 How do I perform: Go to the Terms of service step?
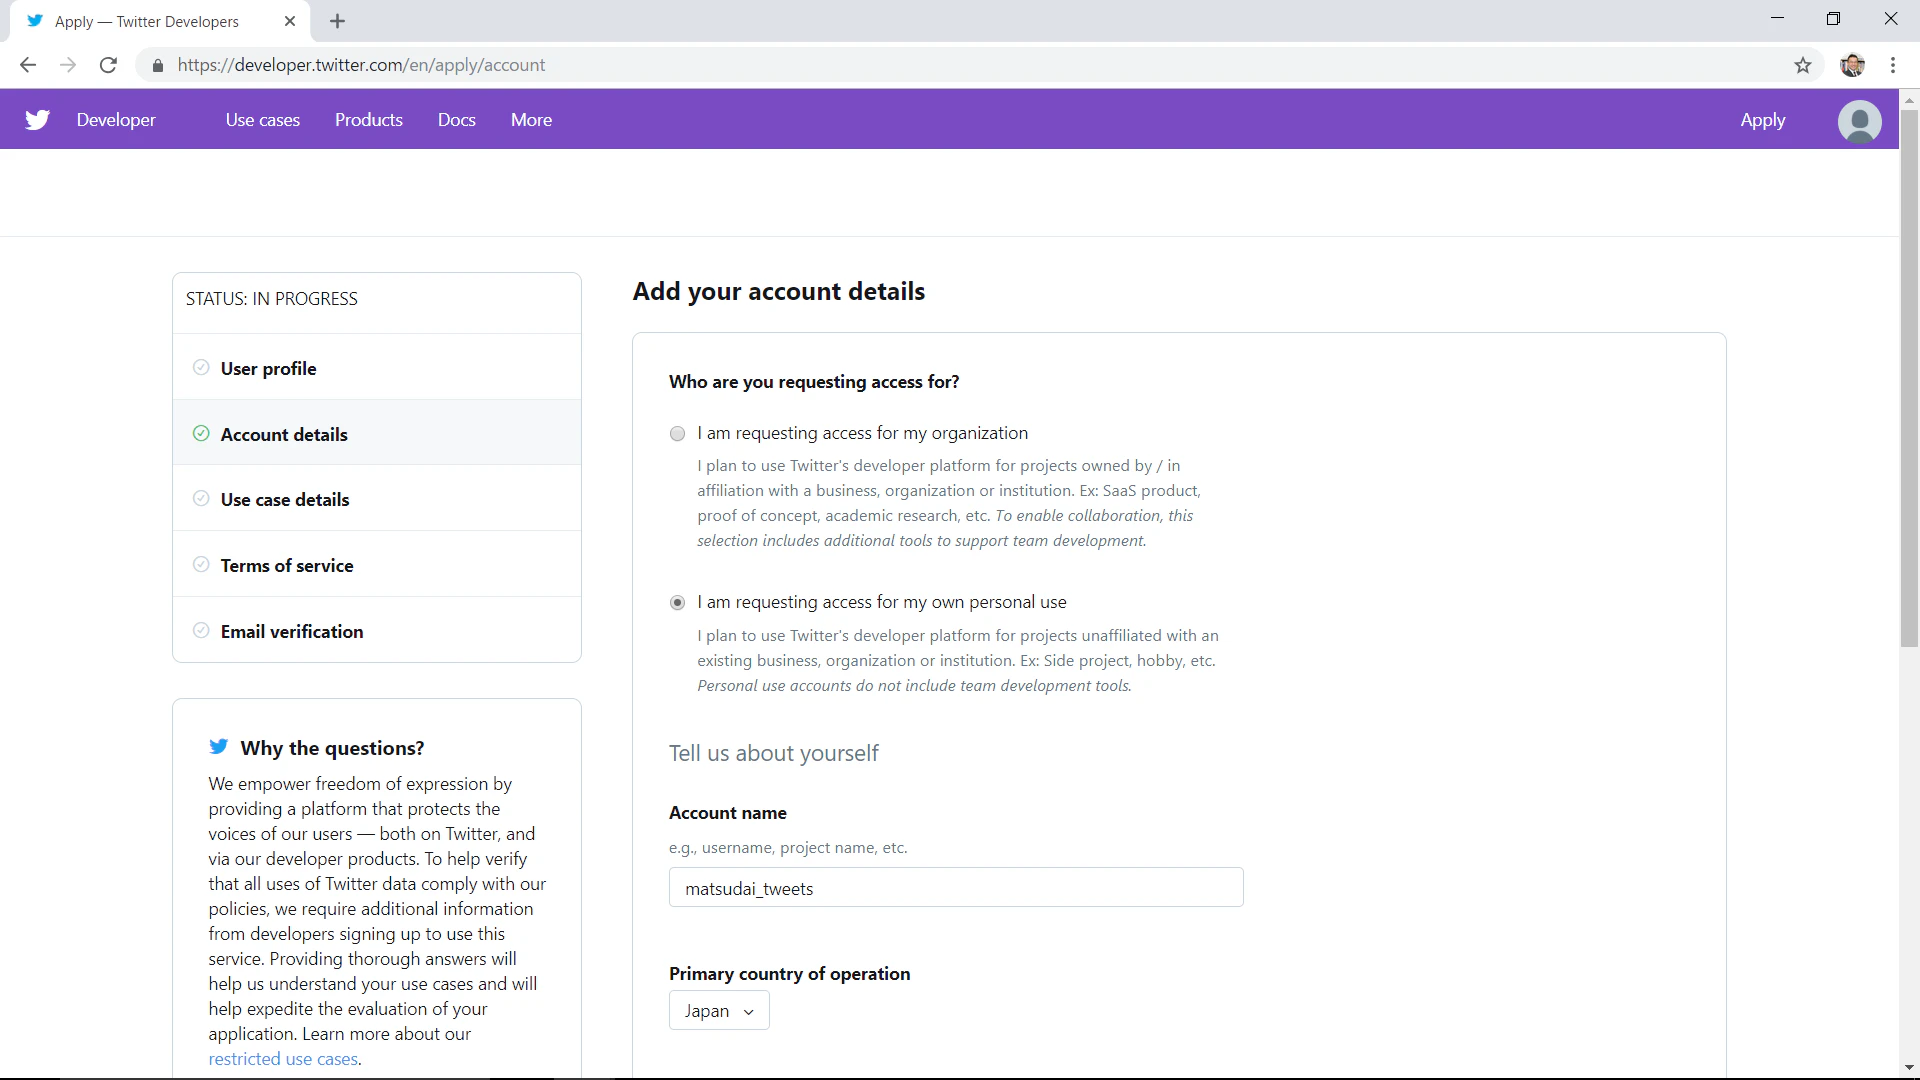click(377, 564)
